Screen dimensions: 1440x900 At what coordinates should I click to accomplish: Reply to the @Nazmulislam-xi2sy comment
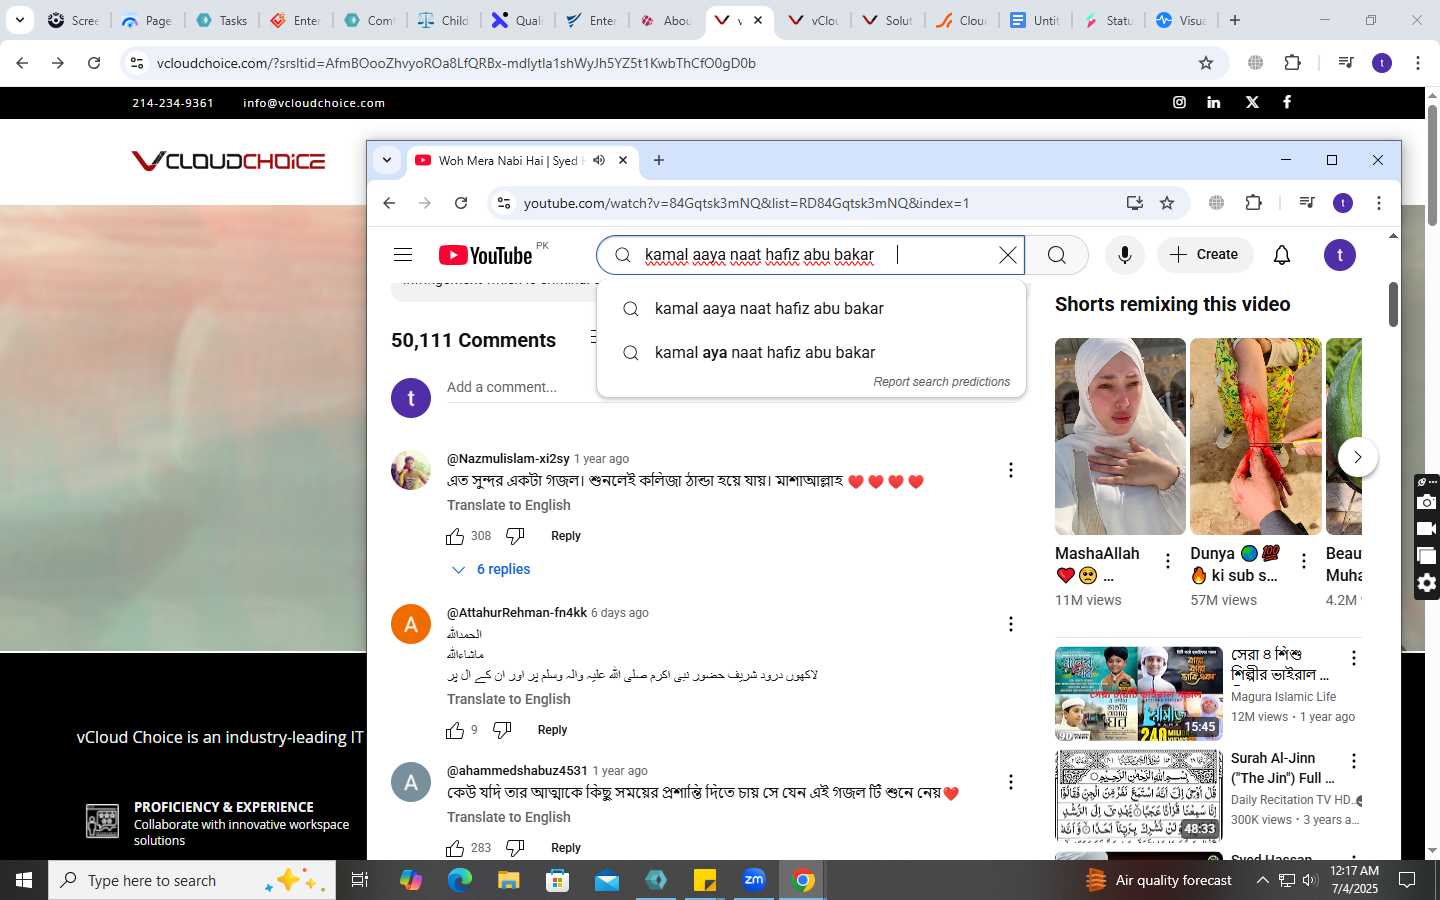(566, 536)
